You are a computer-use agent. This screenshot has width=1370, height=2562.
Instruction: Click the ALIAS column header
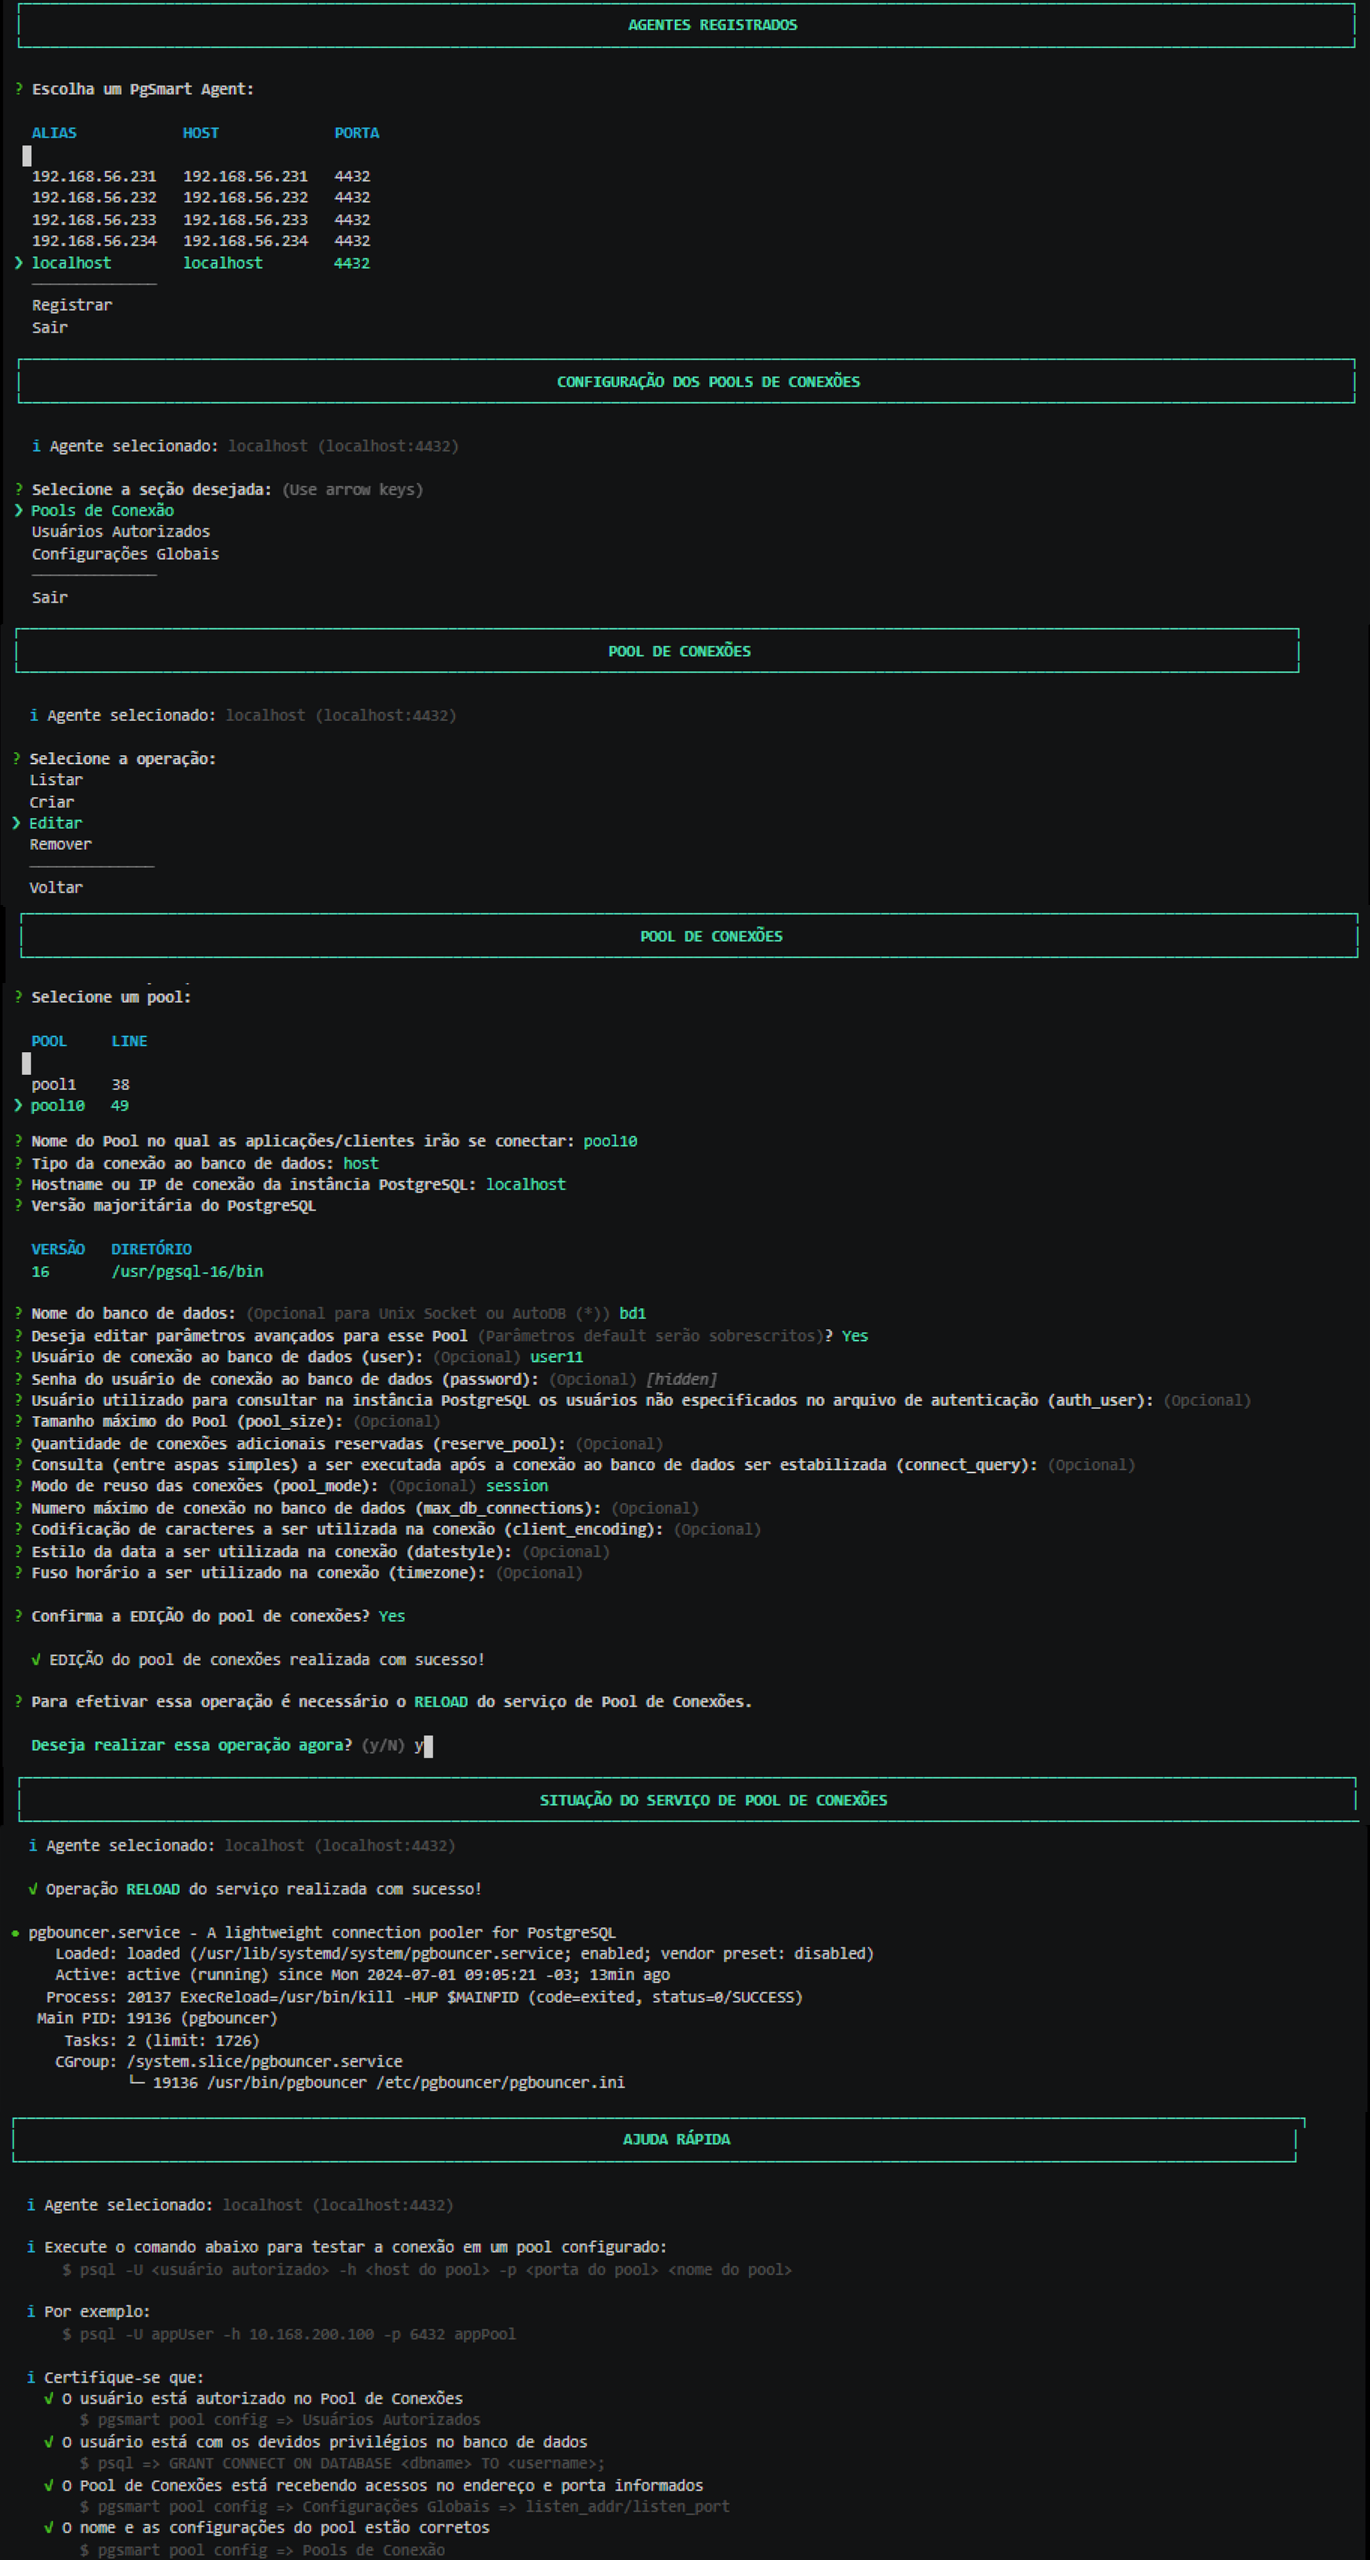coord(54,133)
